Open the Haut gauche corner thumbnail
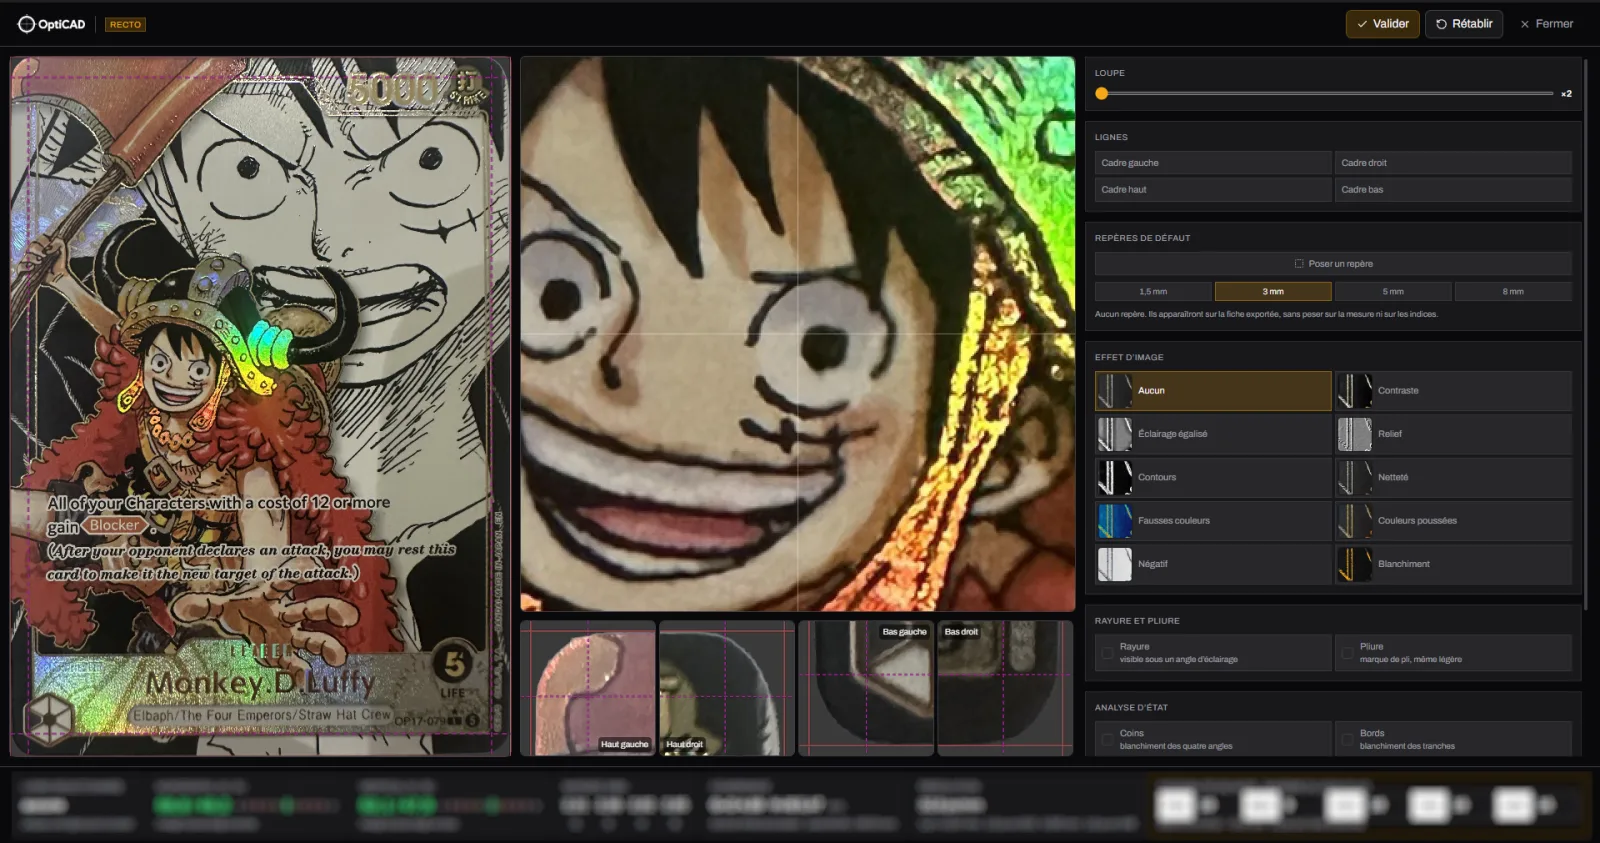Screen dimensions: 1600x843 (x=588, y=688)
